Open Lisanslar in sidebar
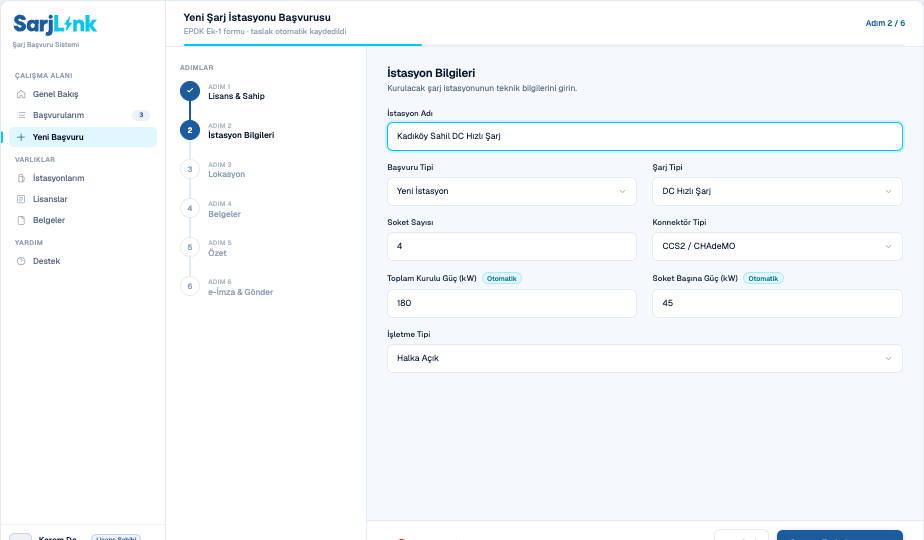The width and height of the screenshot is (924, 540). coord(83,199)
